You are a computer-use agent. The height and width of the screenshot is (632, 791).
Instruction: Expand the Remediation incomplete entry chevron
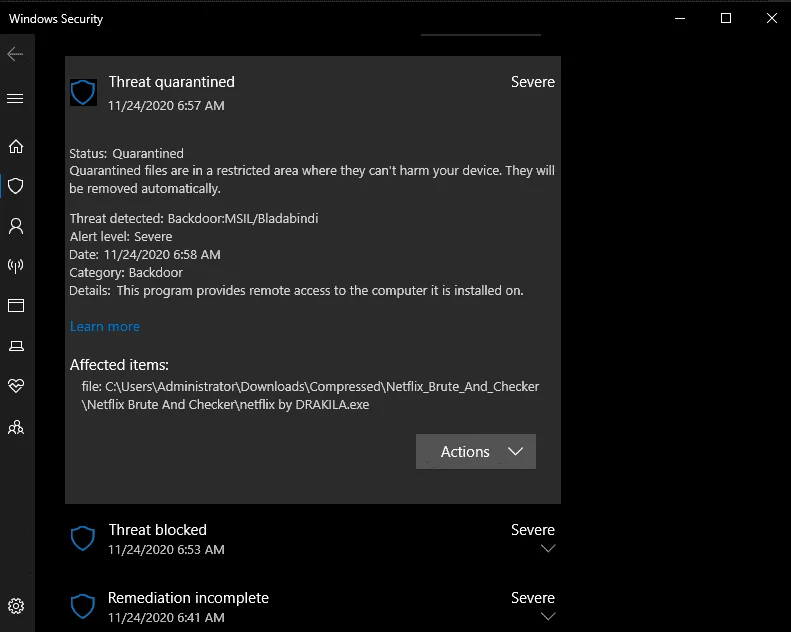548,616
